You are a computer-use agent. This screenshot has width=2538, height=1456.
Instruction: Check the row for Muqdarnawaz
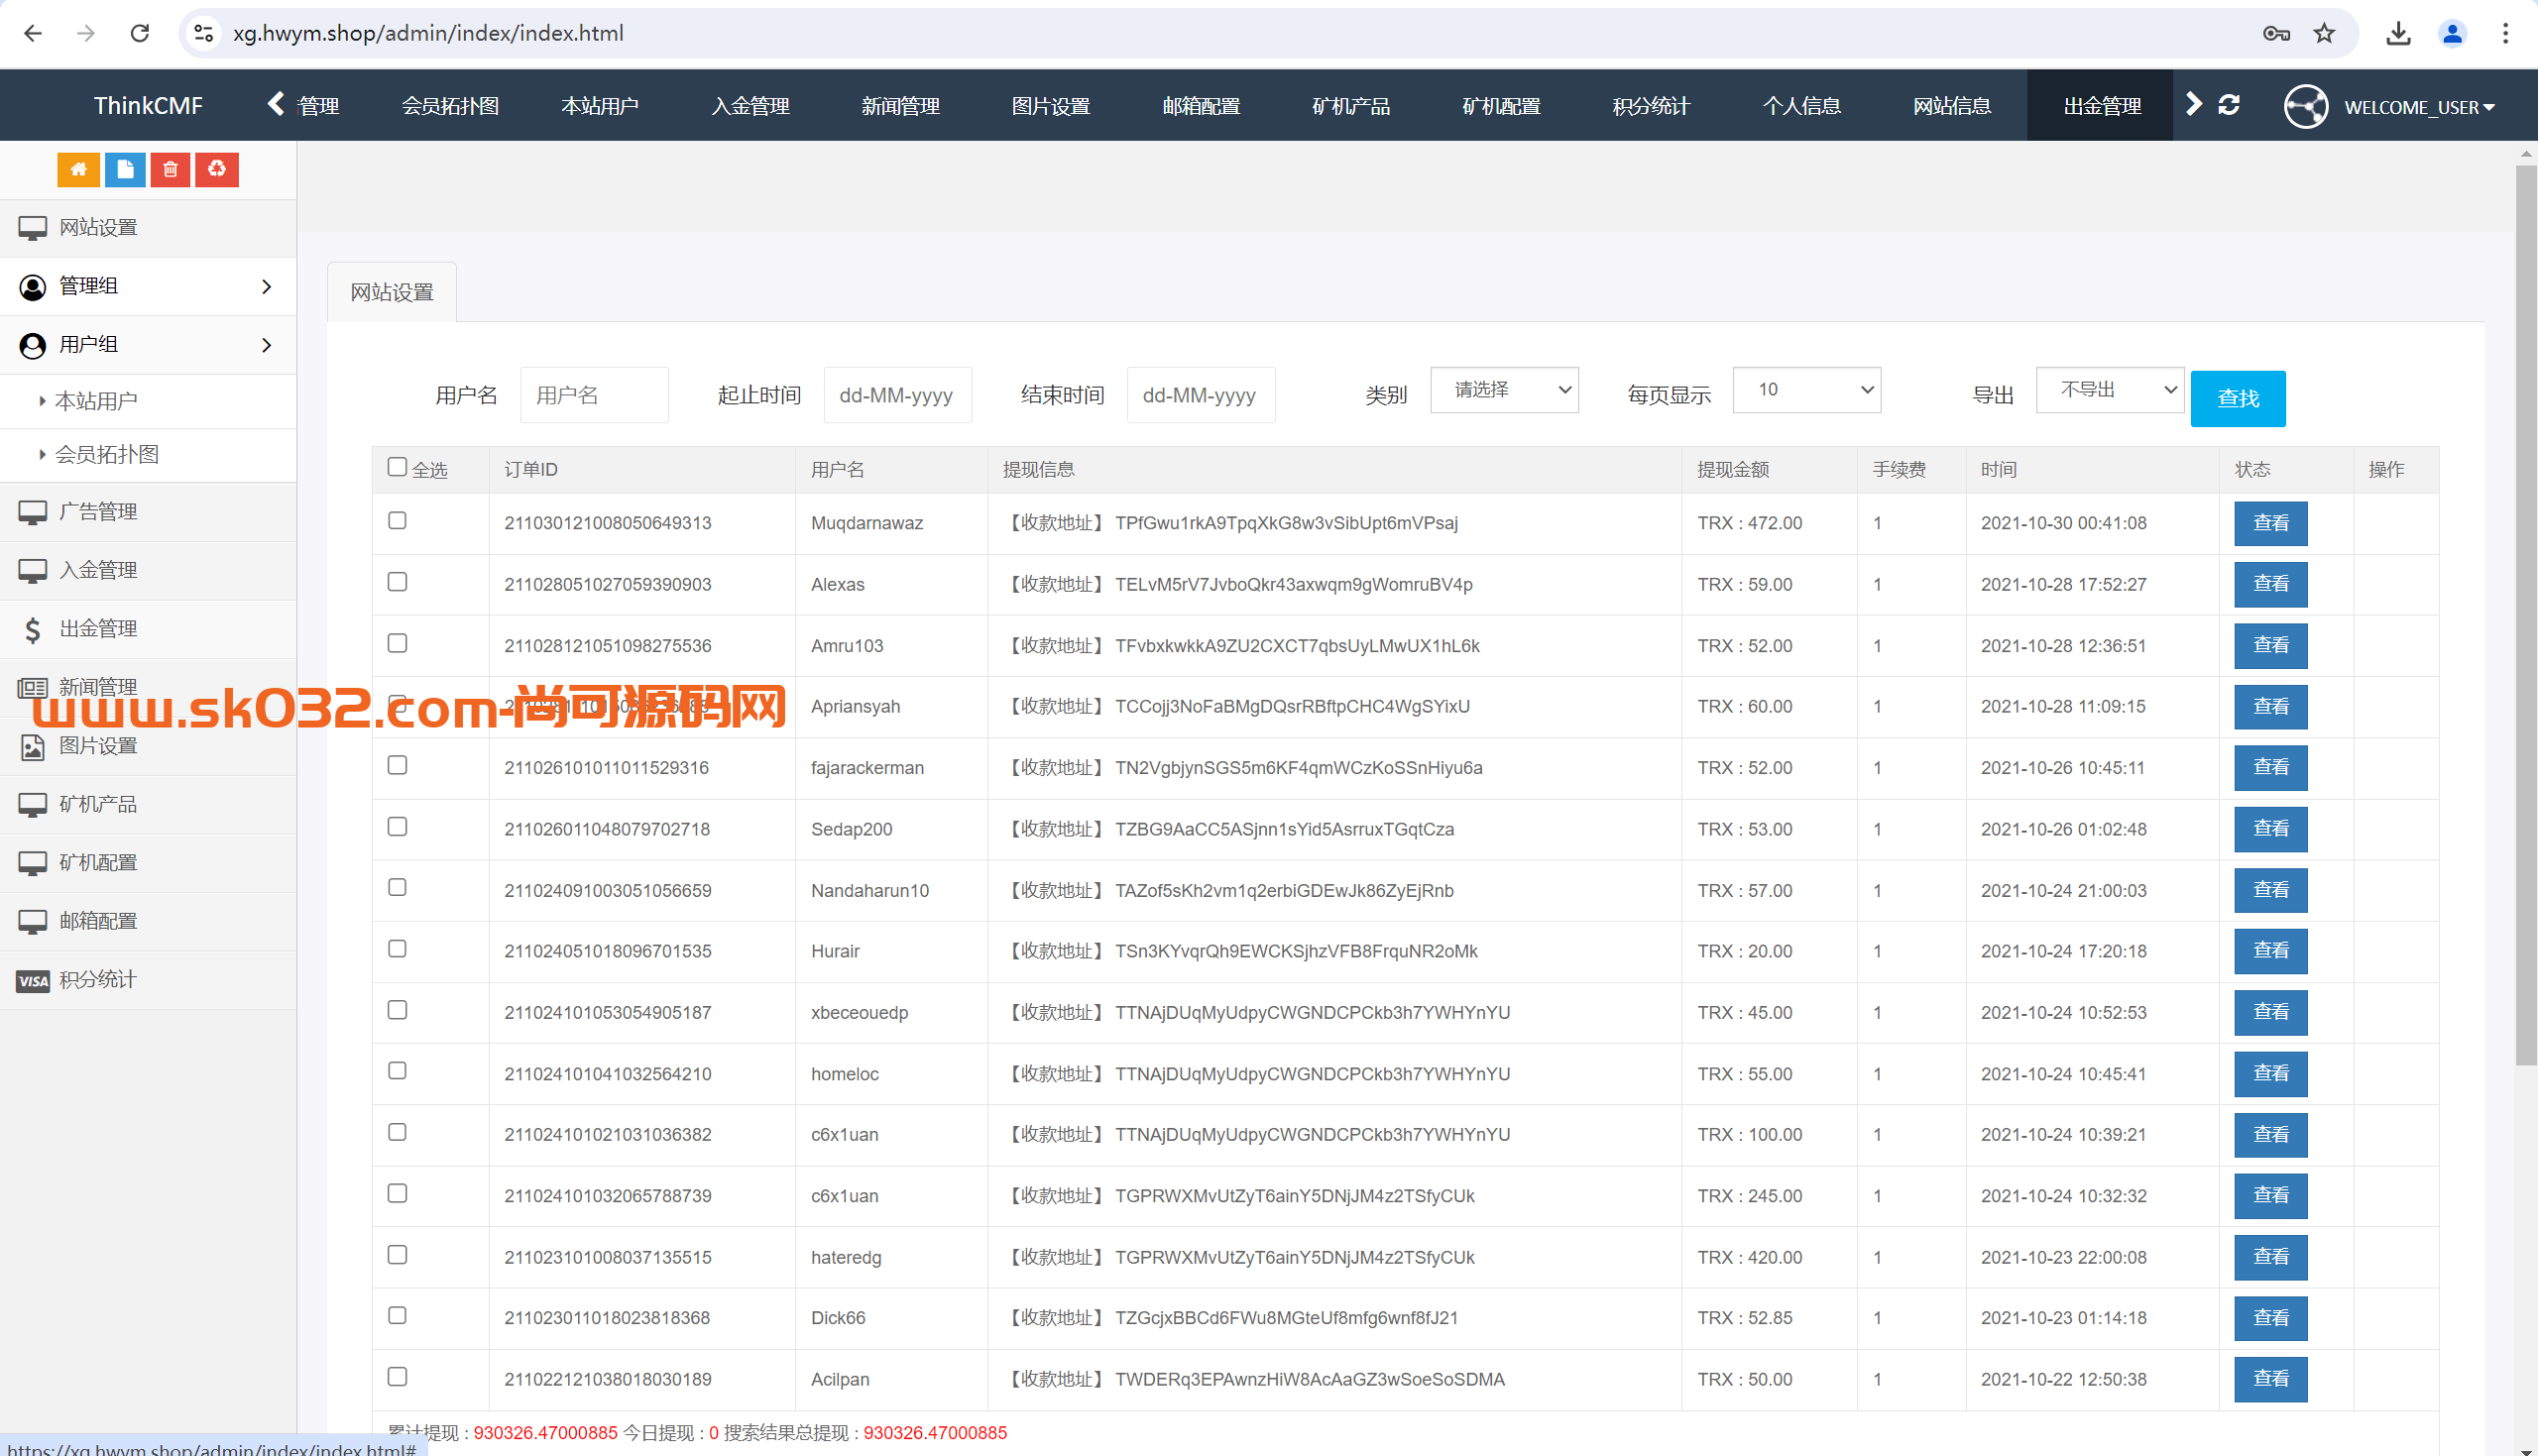coord(397,521)
